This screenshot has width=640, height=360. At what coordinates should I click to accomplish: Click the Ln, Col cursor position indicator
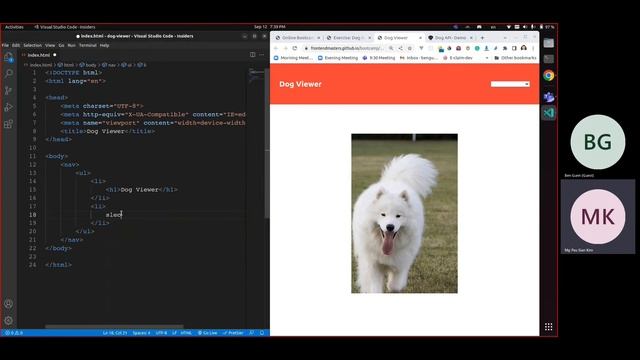point(115,333)
